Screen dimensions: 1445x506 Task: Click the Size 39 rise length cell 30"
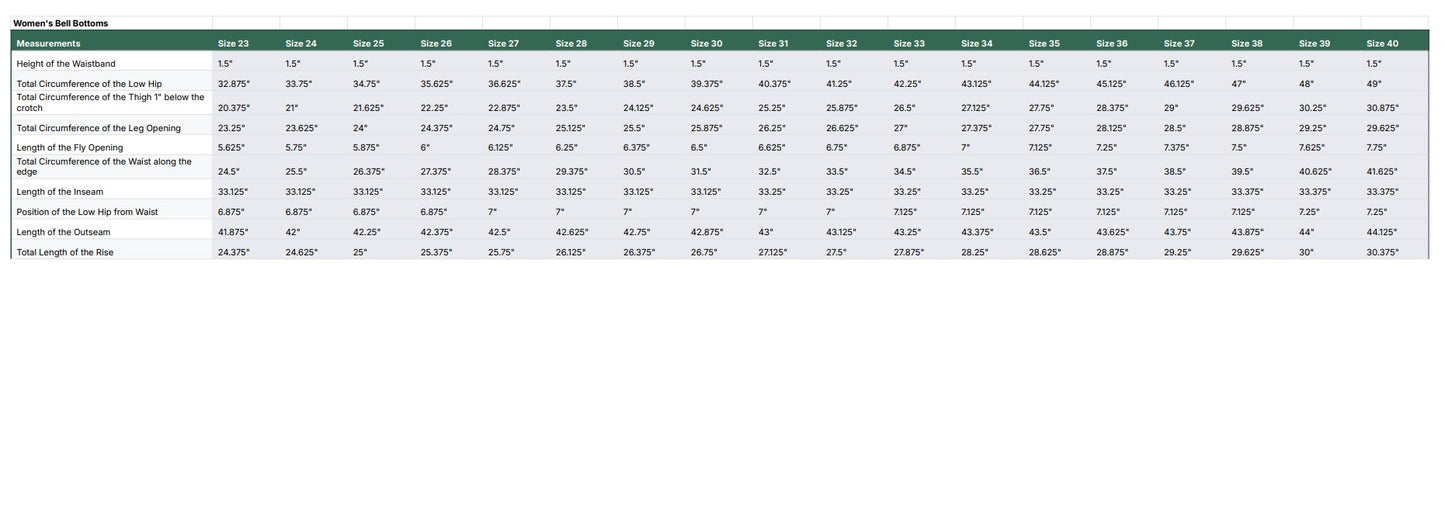coord(1307,253)
